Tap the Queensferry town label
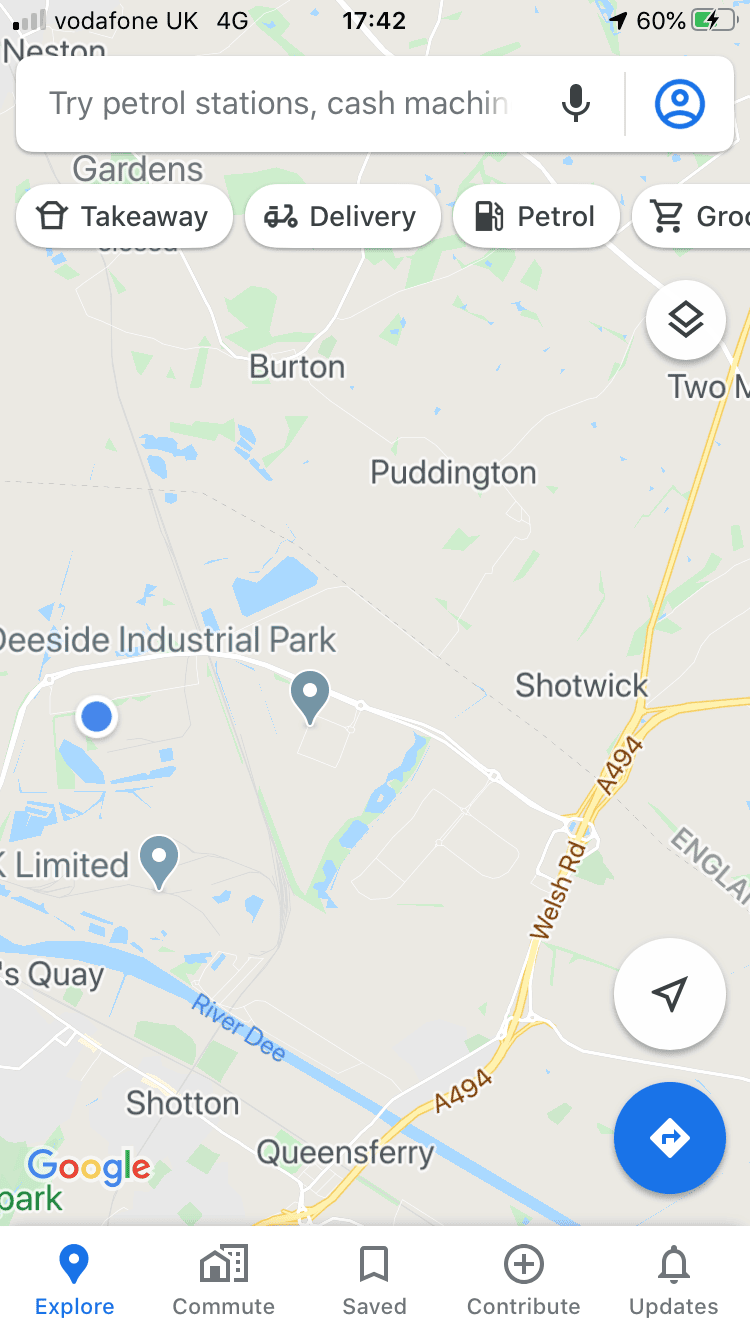The width and height of the screenshot is (750, 1334). tap(346, 1152)
